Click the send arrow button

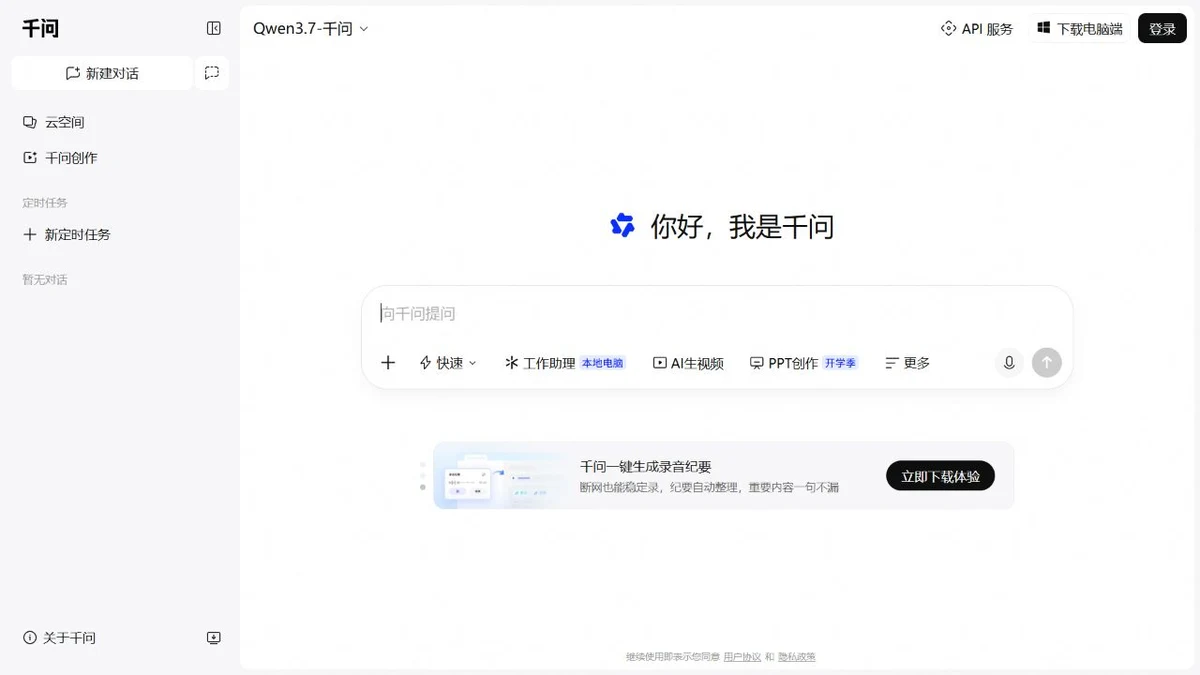tap(1047, 363)
